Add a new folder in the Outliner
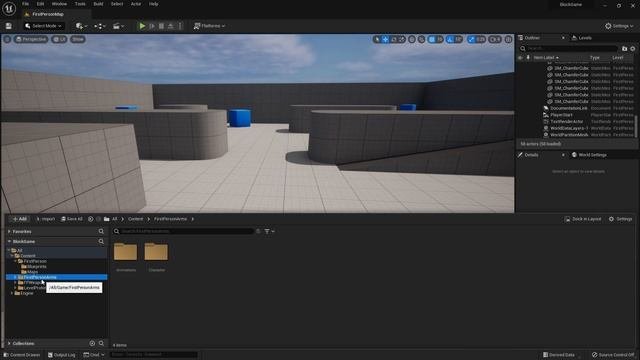The image size is (640, 360). pyautogui.click(x=624, y=49)
